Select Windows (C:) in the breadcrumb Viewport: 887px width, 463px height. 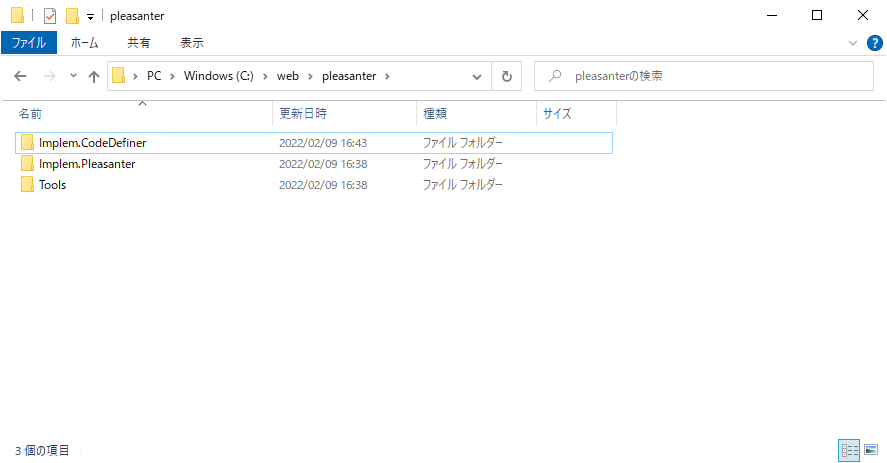218,76
